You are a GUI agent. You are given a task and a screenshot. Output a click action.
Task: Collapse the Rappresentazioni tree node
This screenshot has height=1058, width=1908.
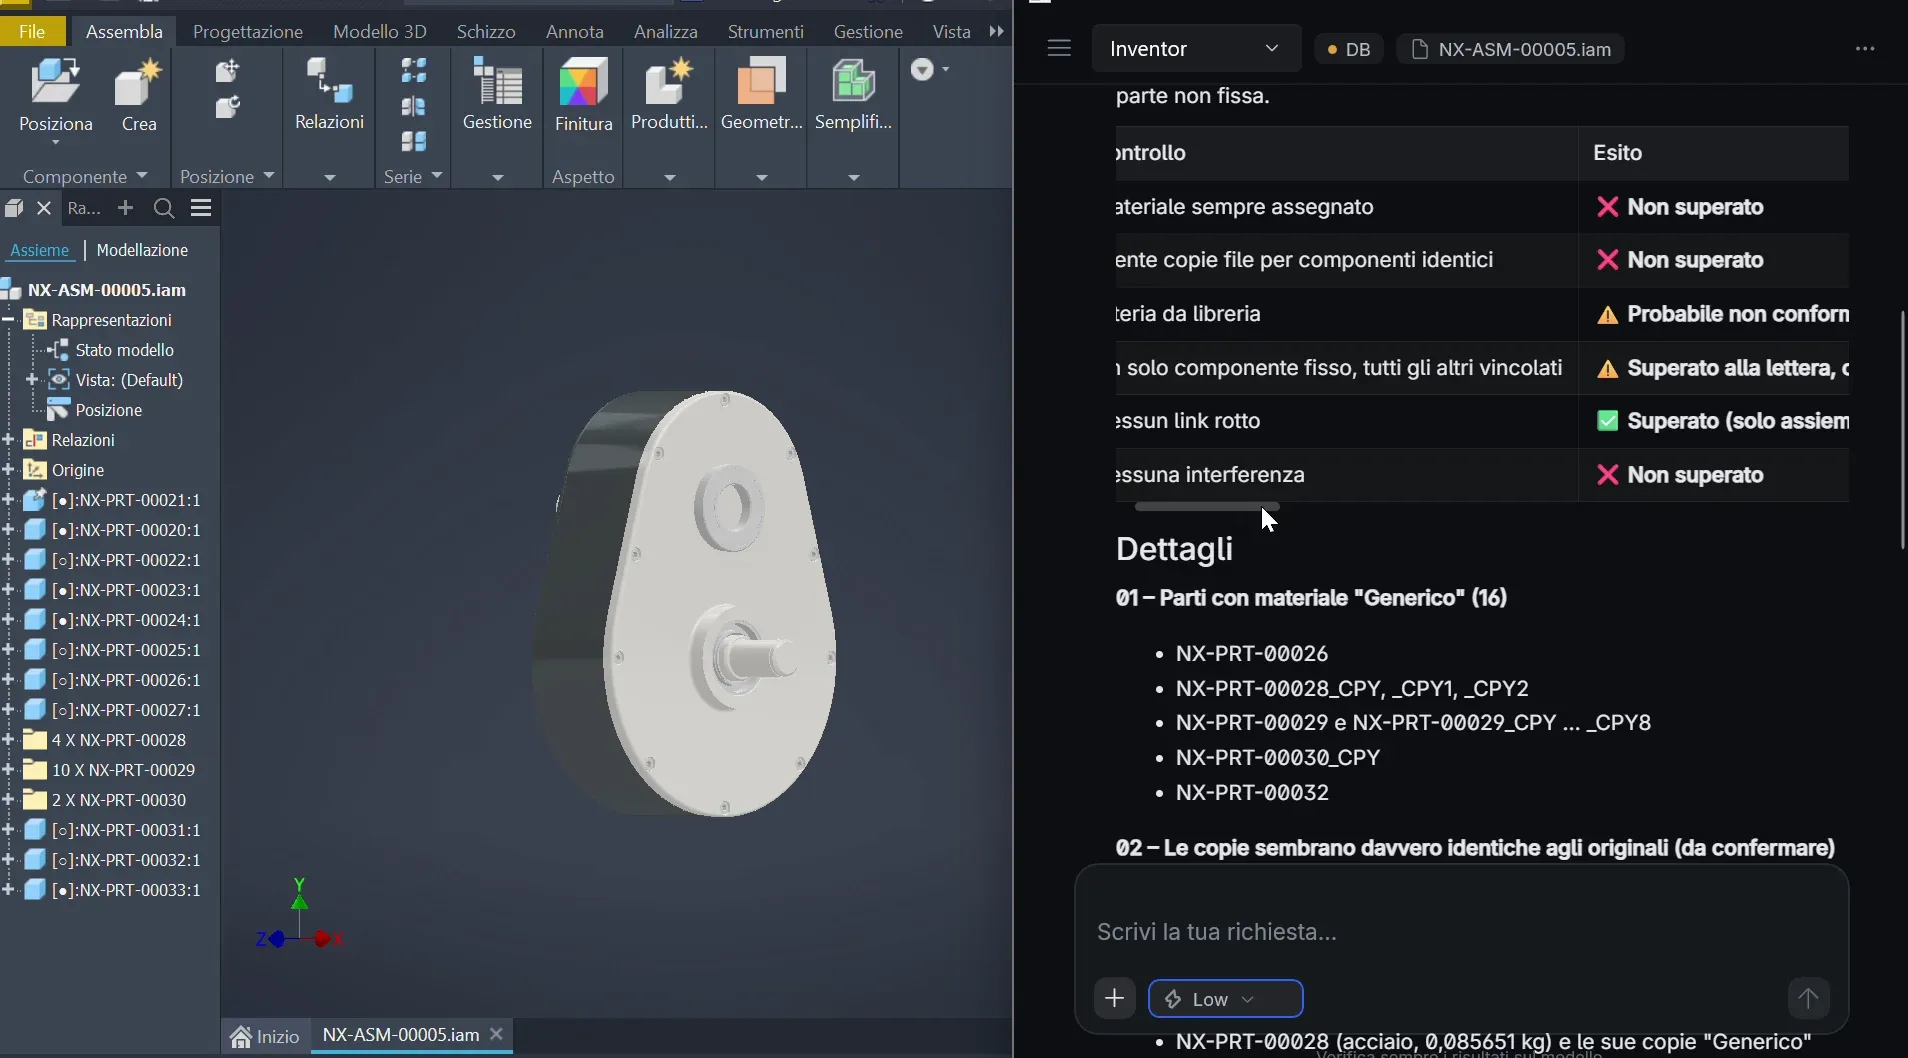click(x=8, y=320)
